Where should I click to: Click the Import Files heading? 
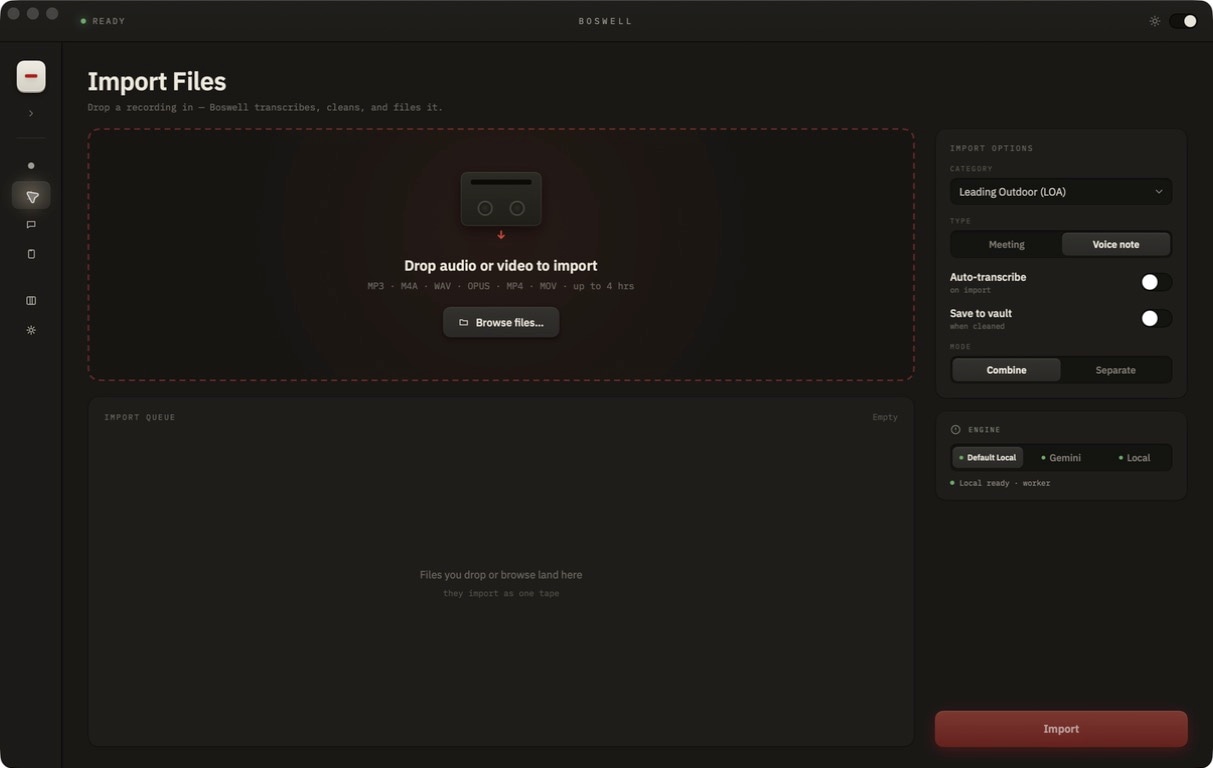pos(157,81)
